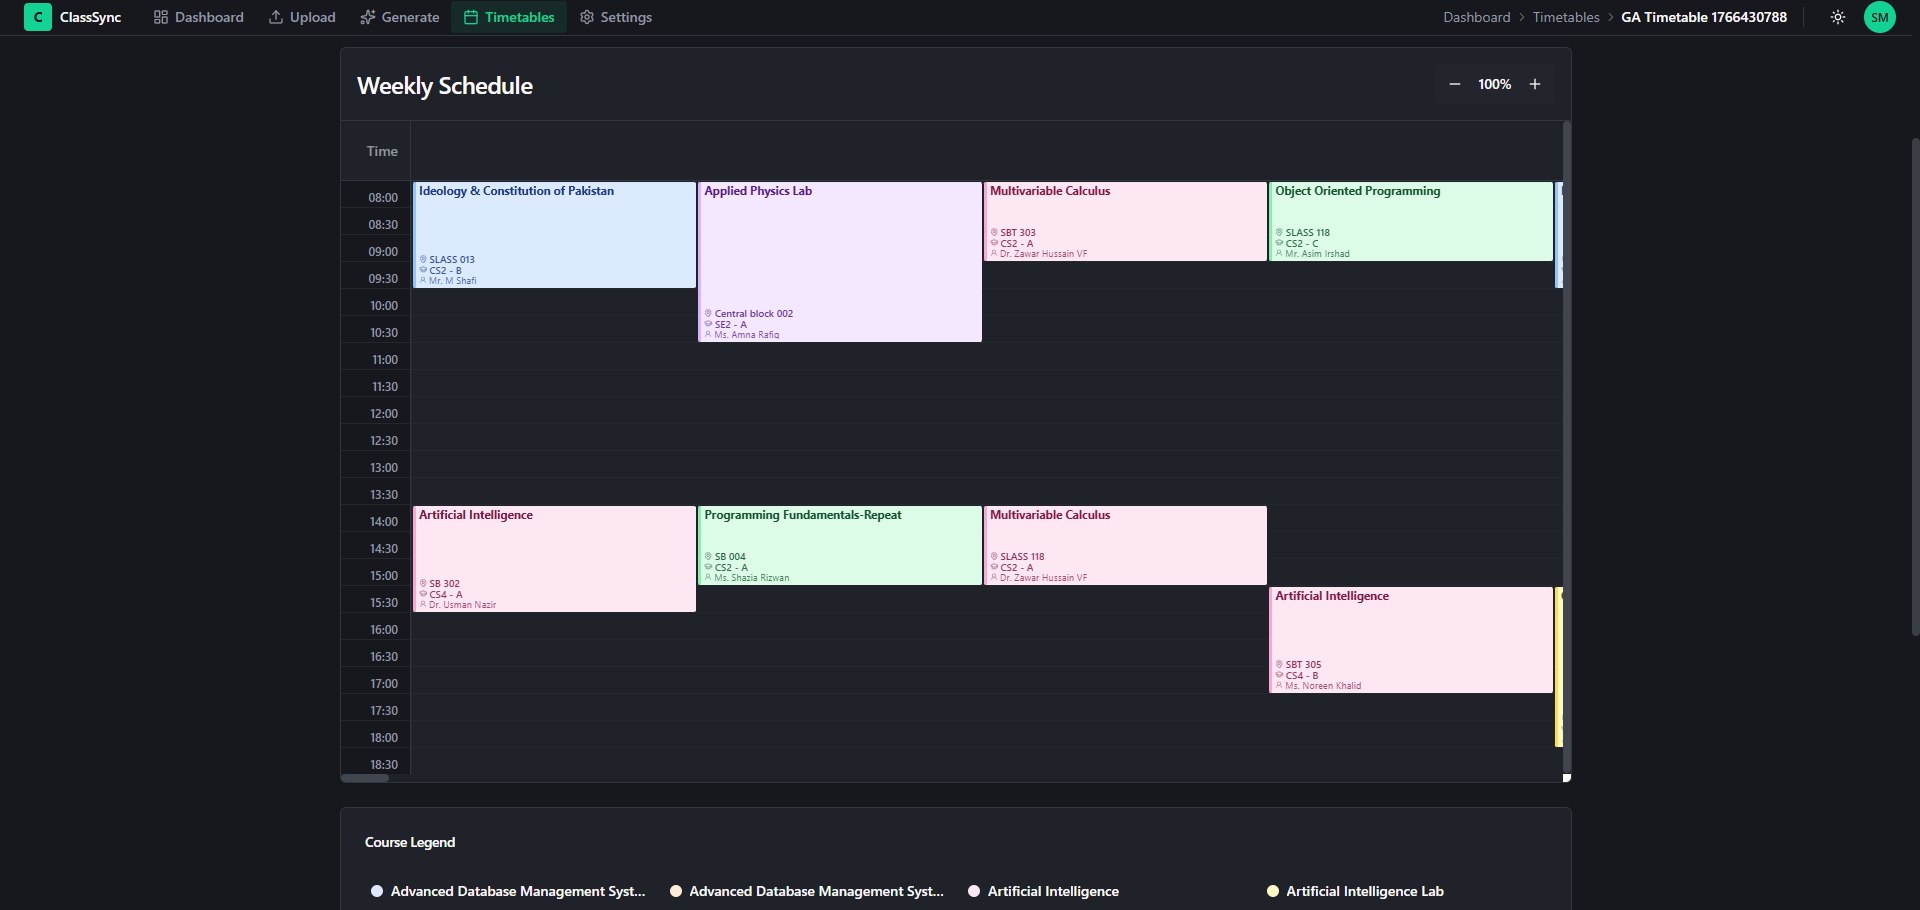Go to Timetables breadcrumb link

coord(1566,17)
